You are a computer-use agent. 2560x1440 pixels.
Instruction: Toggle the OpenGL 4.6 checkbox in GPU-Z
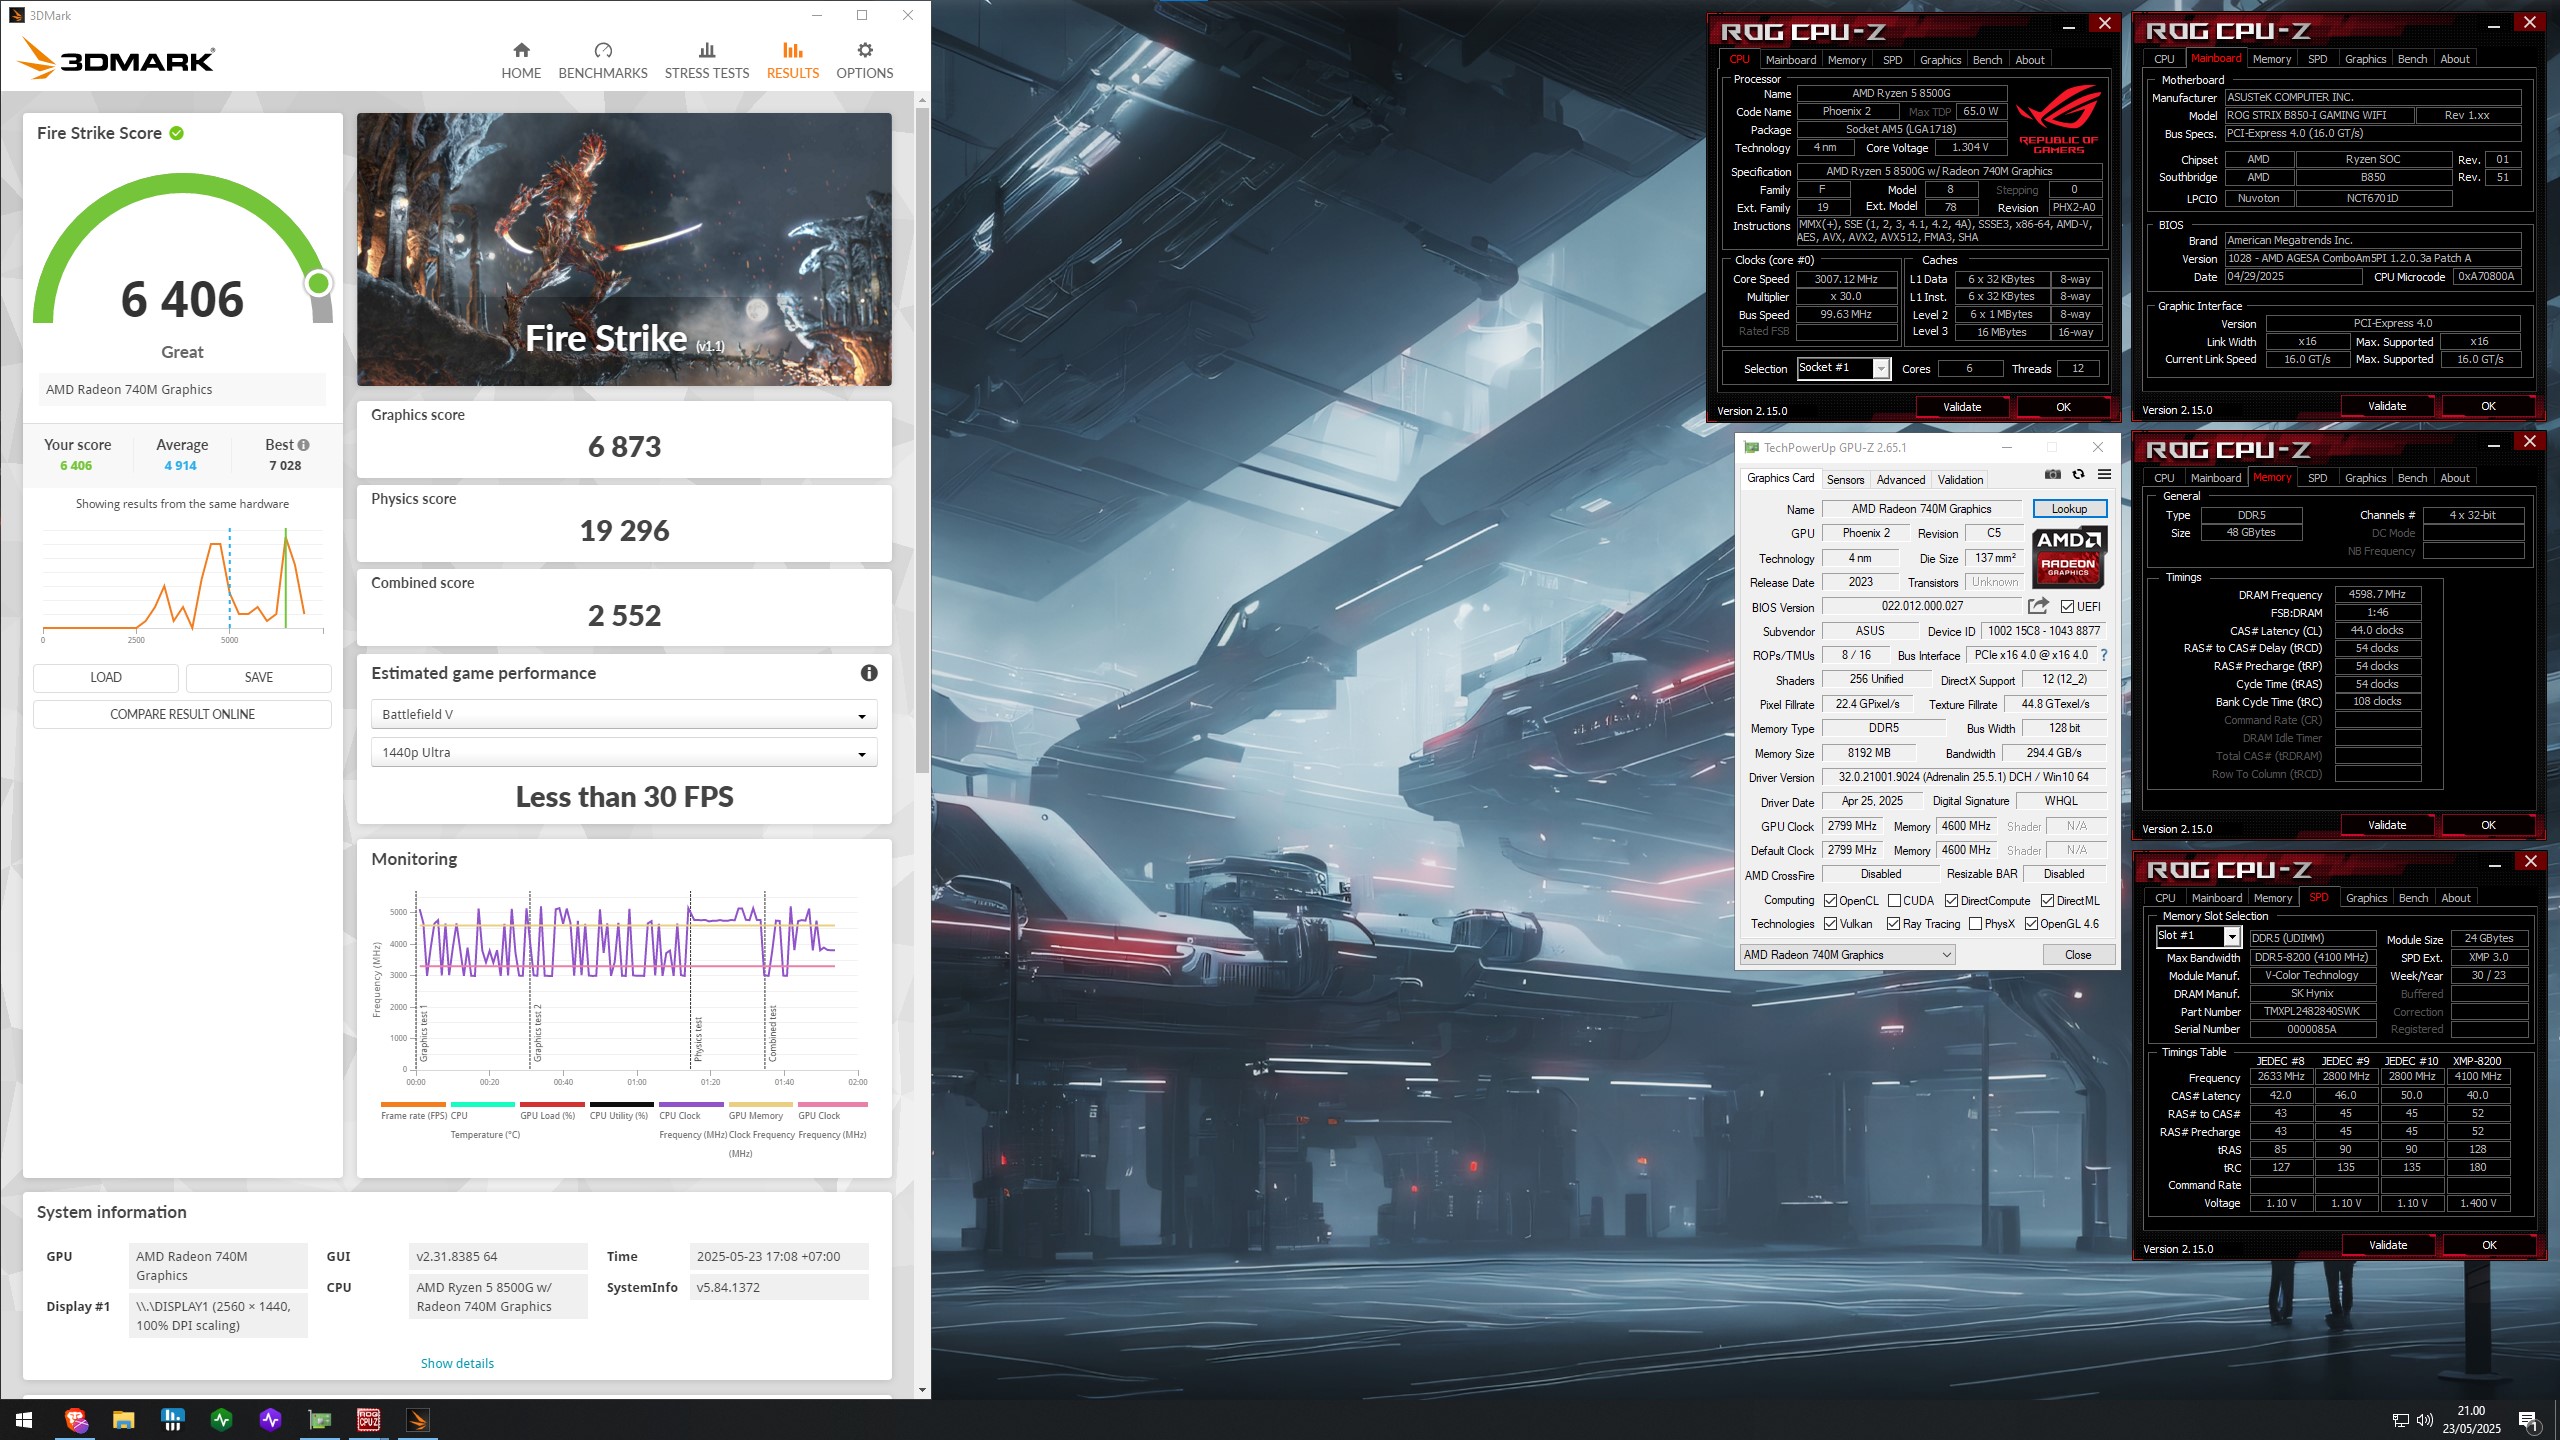coord(2031,924)
